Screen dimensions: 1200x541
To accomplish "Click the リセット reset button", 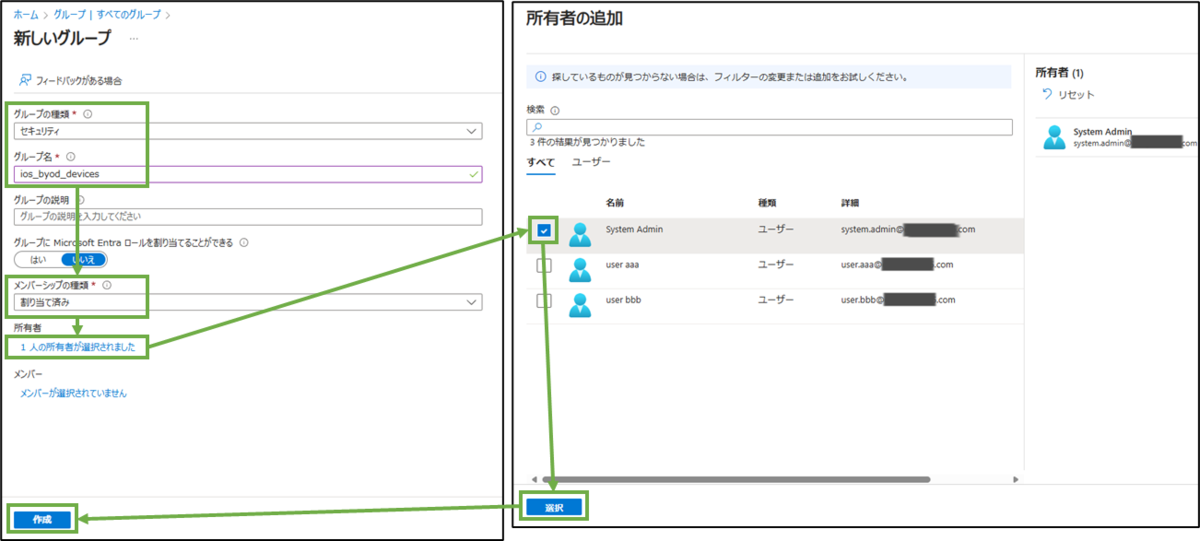I will click(x=1067, y=94).
